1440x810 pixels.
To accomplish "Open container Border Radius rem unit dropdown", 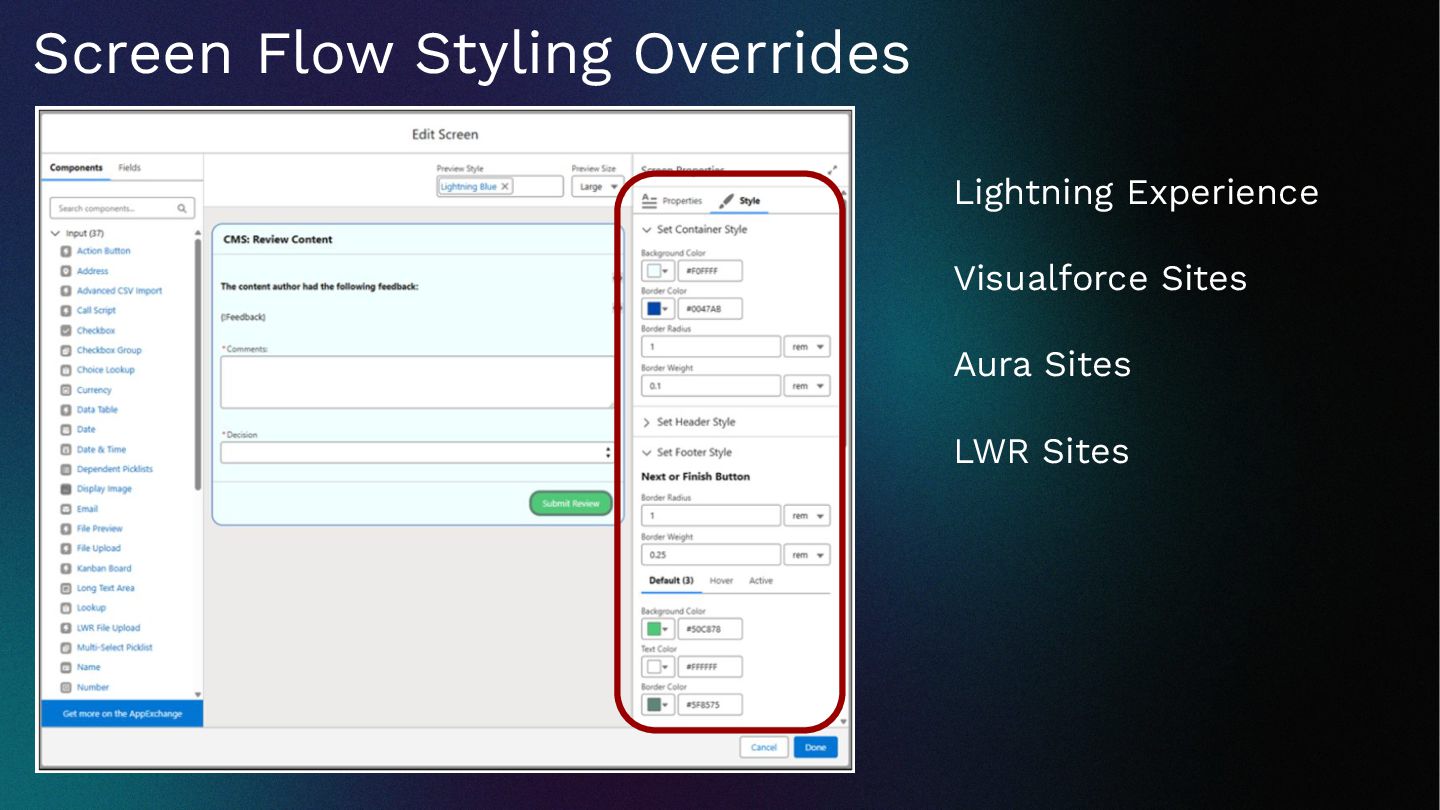I will [807, 347].
